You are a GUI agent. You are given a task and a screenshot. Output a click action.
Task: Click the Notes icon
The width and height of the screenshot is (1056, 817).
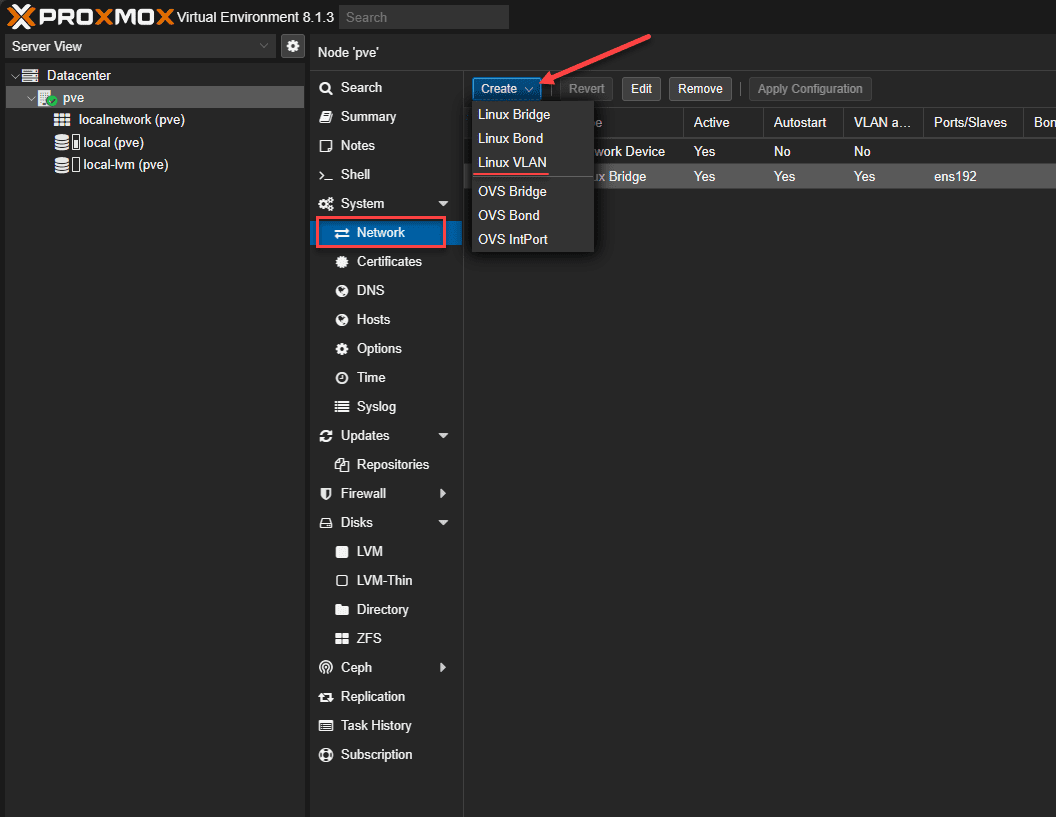pos(326,145)
